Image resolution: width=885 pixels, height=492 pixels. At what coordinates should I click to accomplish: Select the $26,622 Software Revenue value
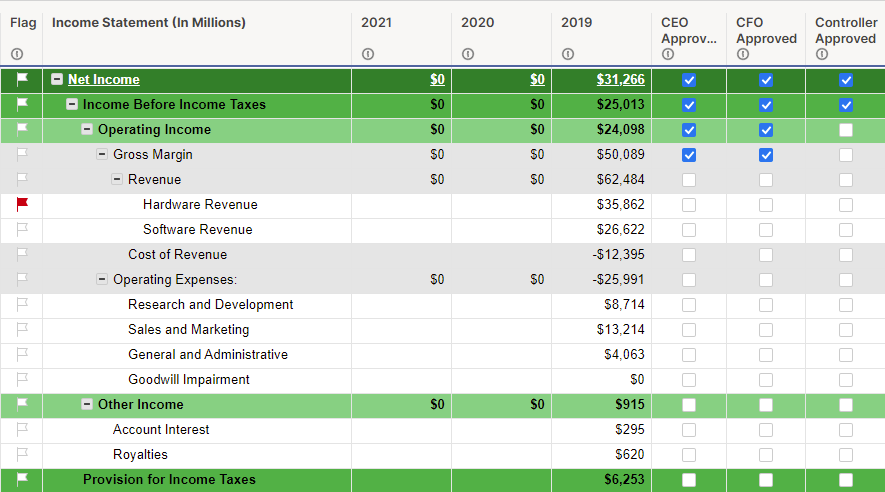click(620, 230)
